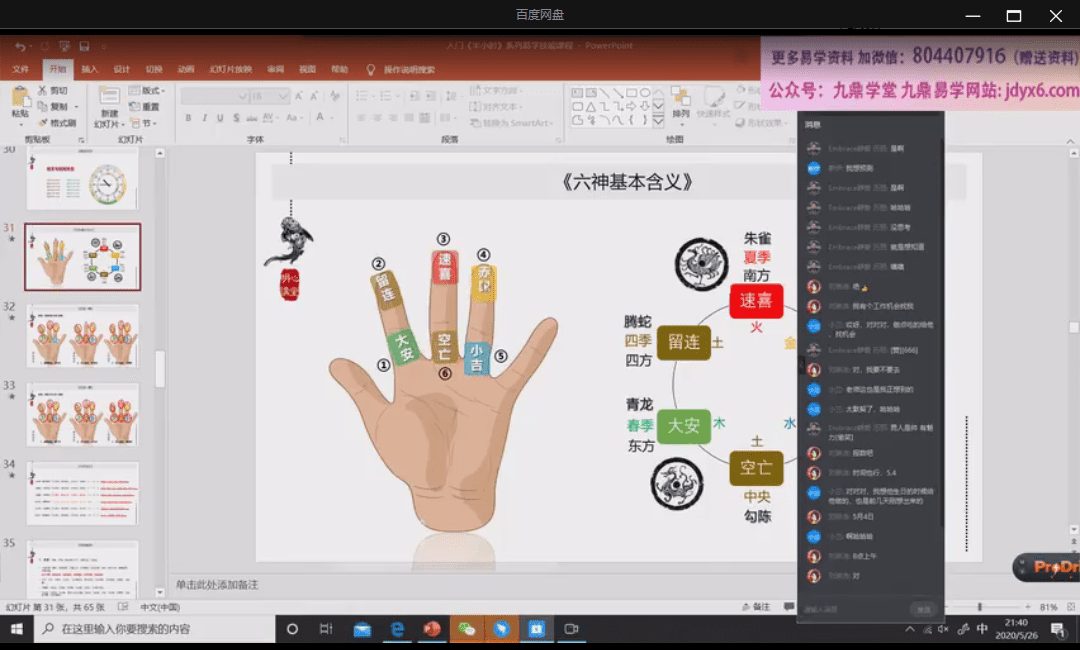This screenshot has height=650, width=1080.
Task: Click the Paste icon in the ribbon
Action: click(20, 98)
